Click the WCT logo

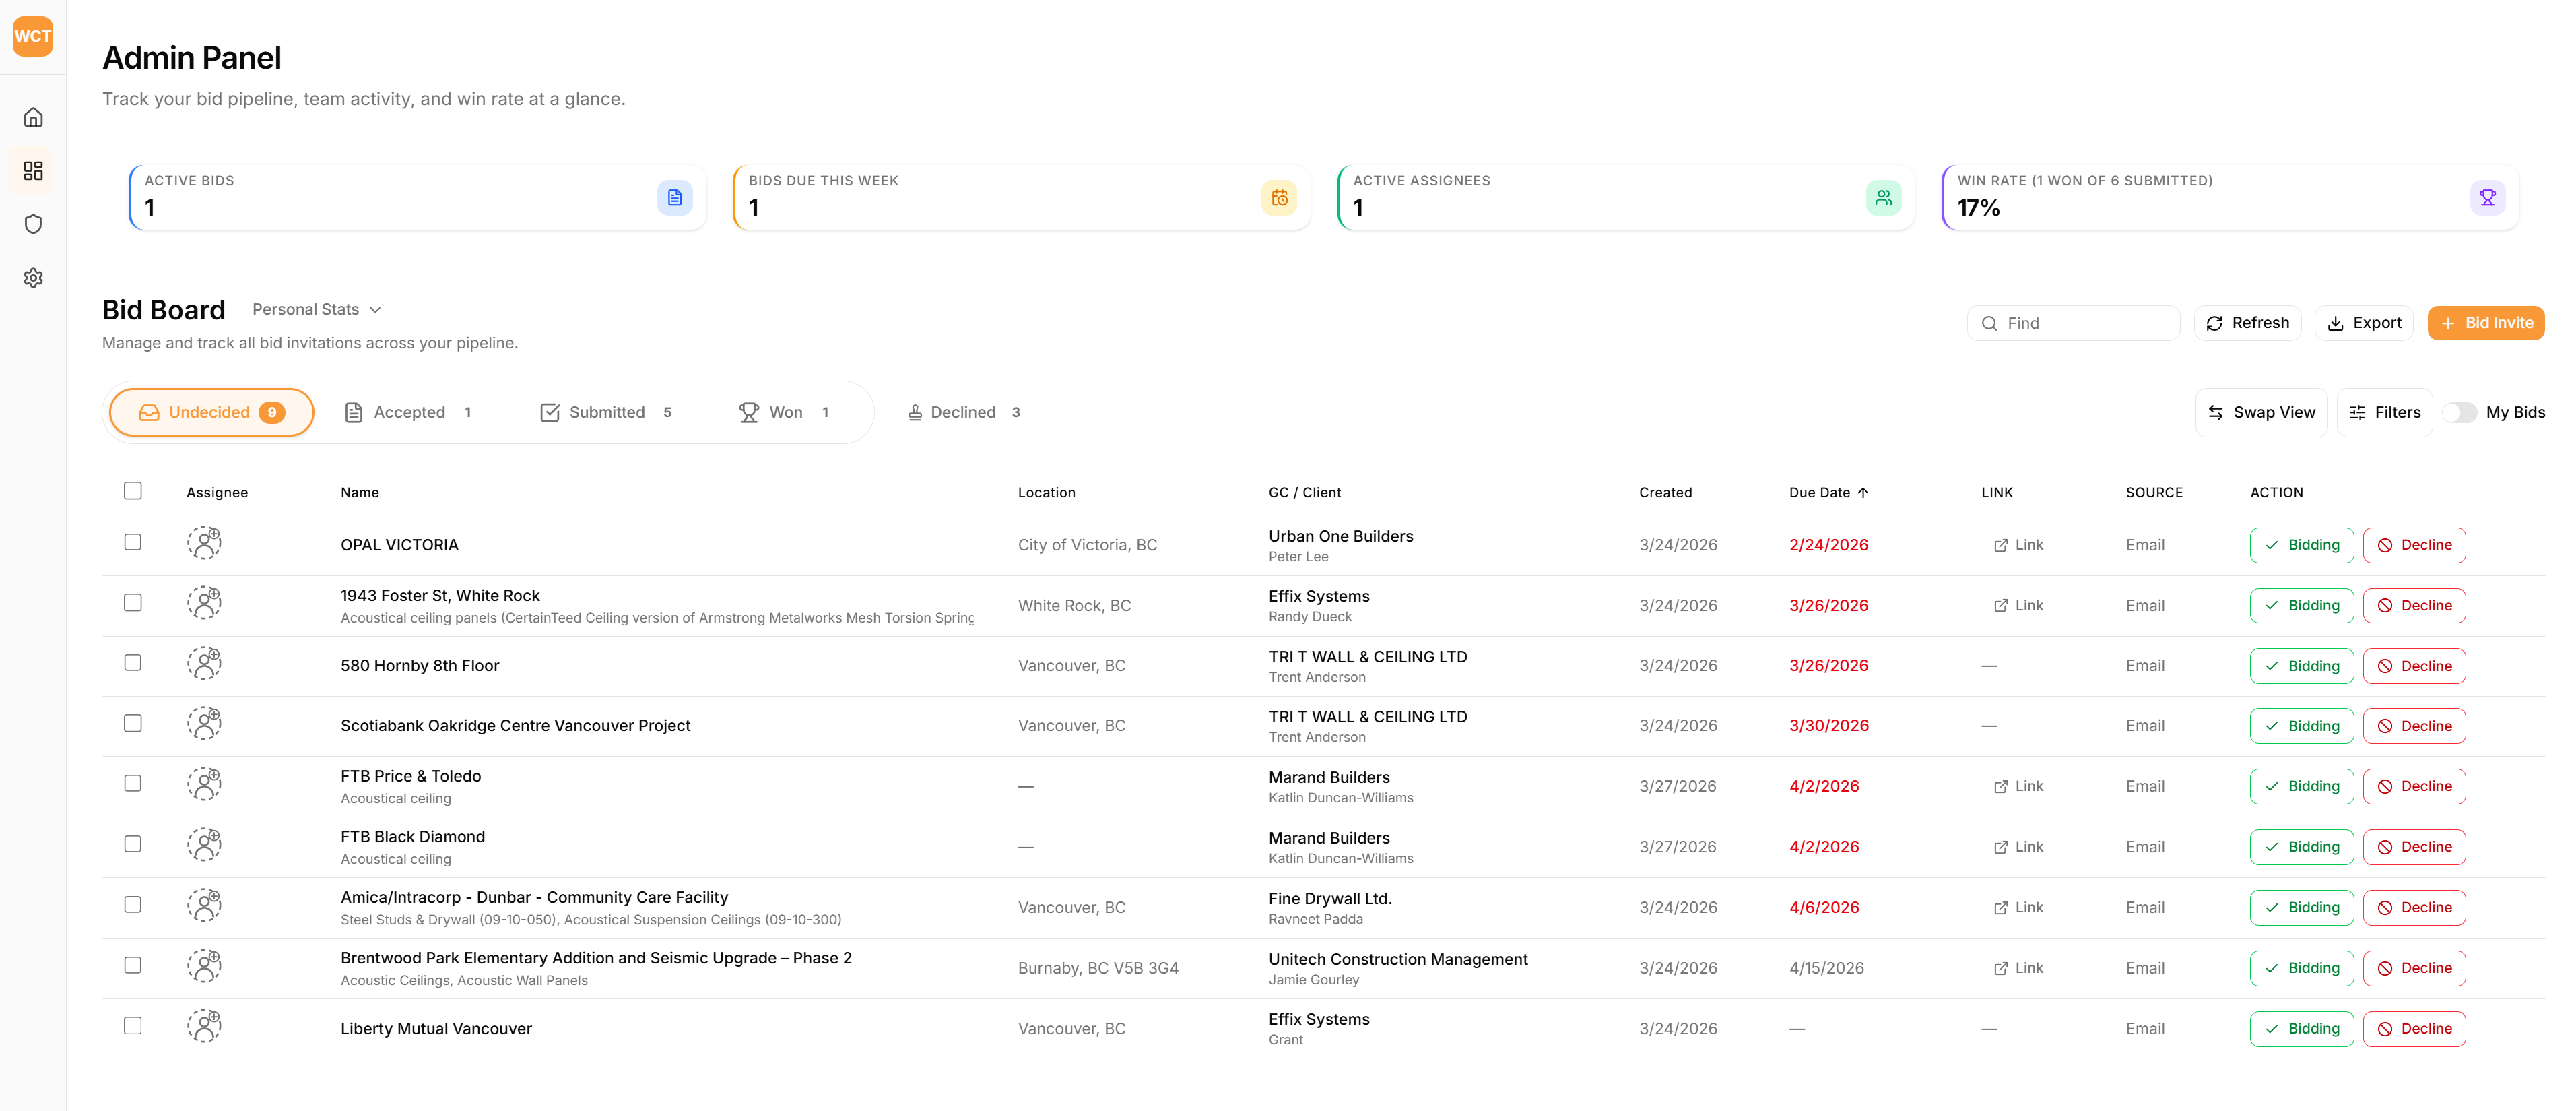point(33,36)
